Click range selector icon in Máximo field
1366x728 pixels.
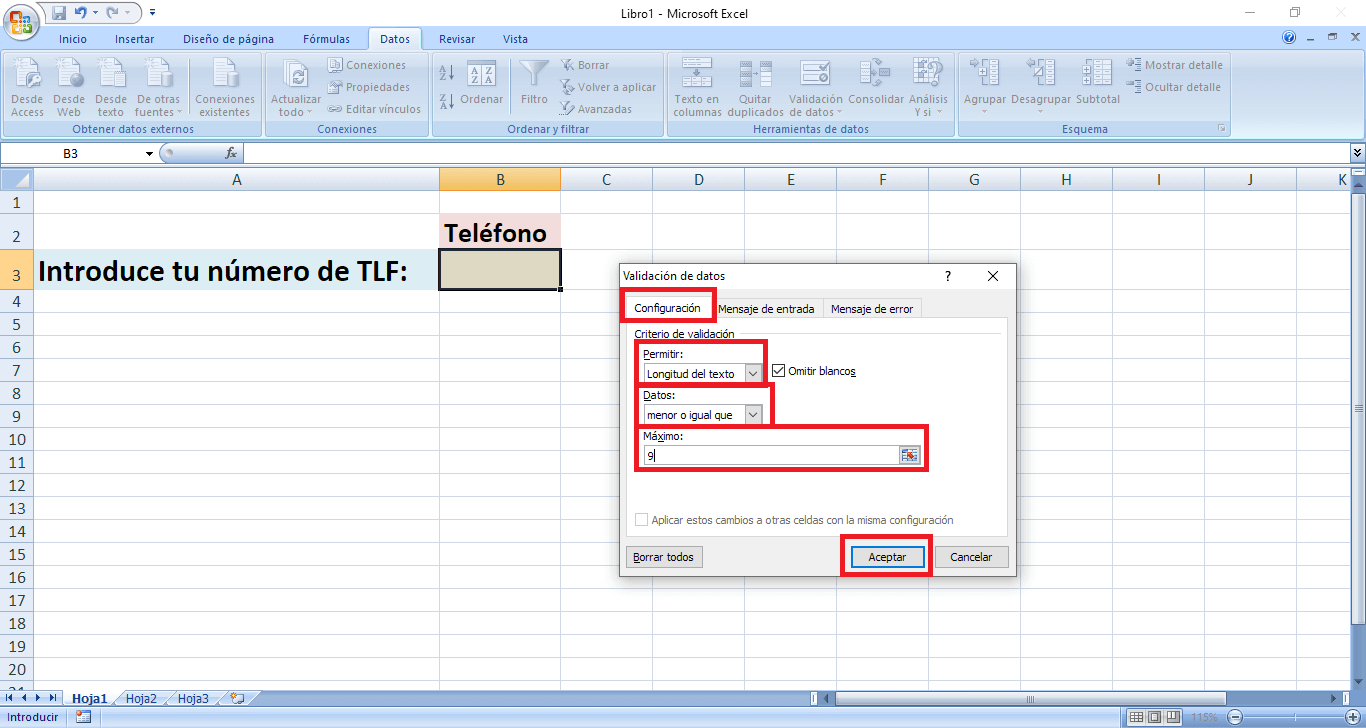pos(909,455)
